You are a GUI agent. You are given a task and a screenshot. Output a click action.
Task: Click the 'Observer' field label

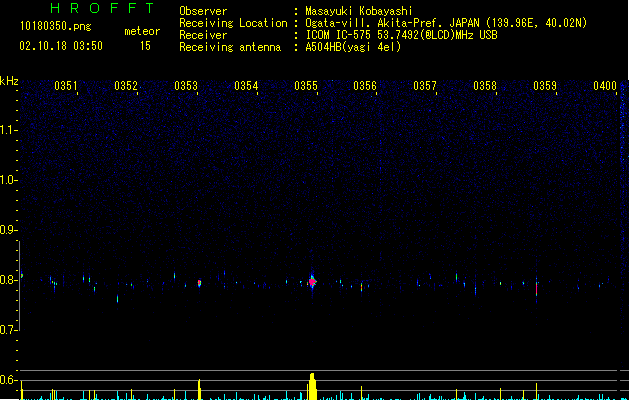[x=203, y=11]
